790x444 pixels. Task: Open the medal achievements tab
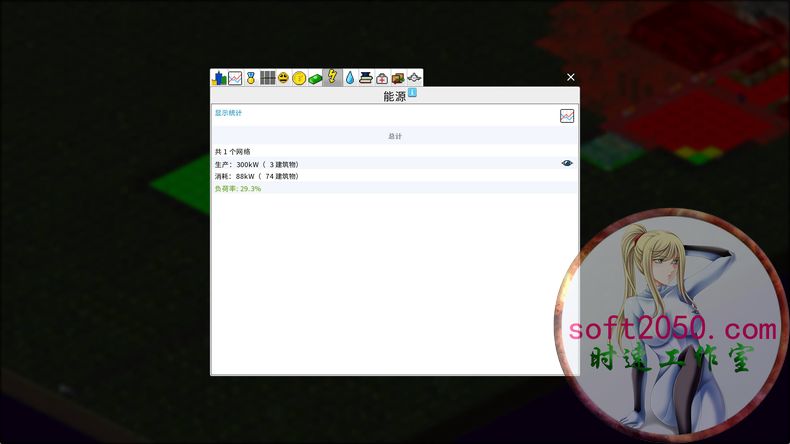[251, 78]
